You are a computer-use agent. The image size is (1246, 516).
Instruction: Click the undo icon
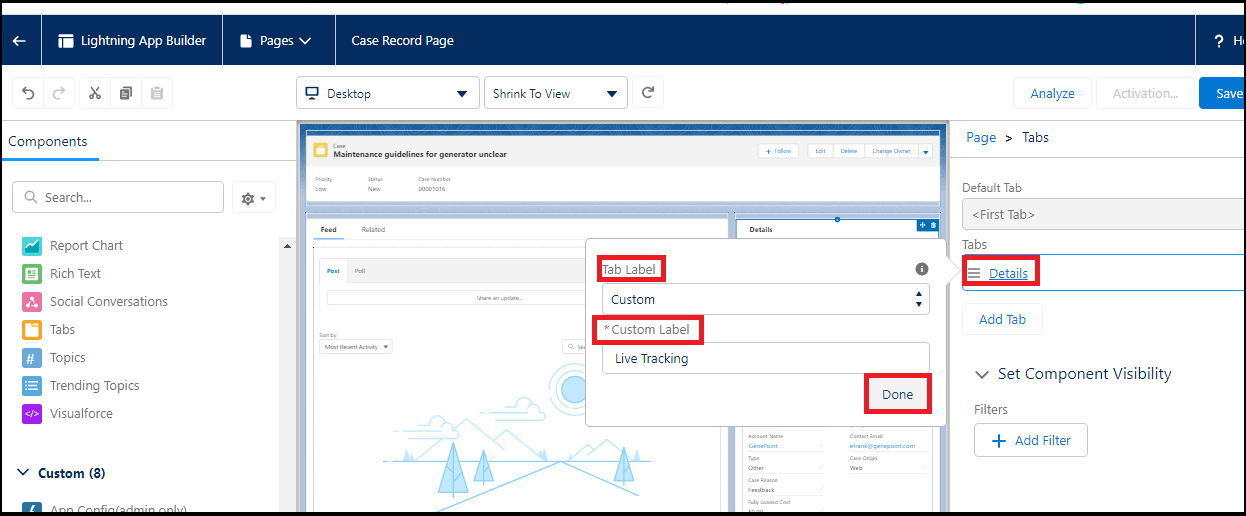[x=28, y=93]
